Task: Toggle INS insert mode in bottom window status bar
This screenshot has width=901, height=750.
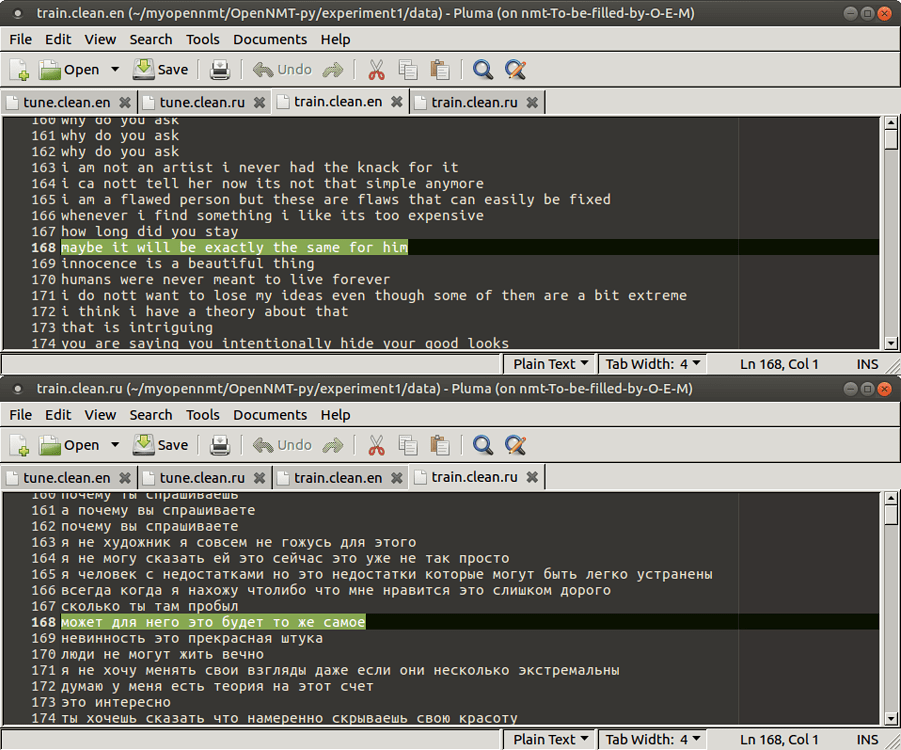Action: (867, 740)
